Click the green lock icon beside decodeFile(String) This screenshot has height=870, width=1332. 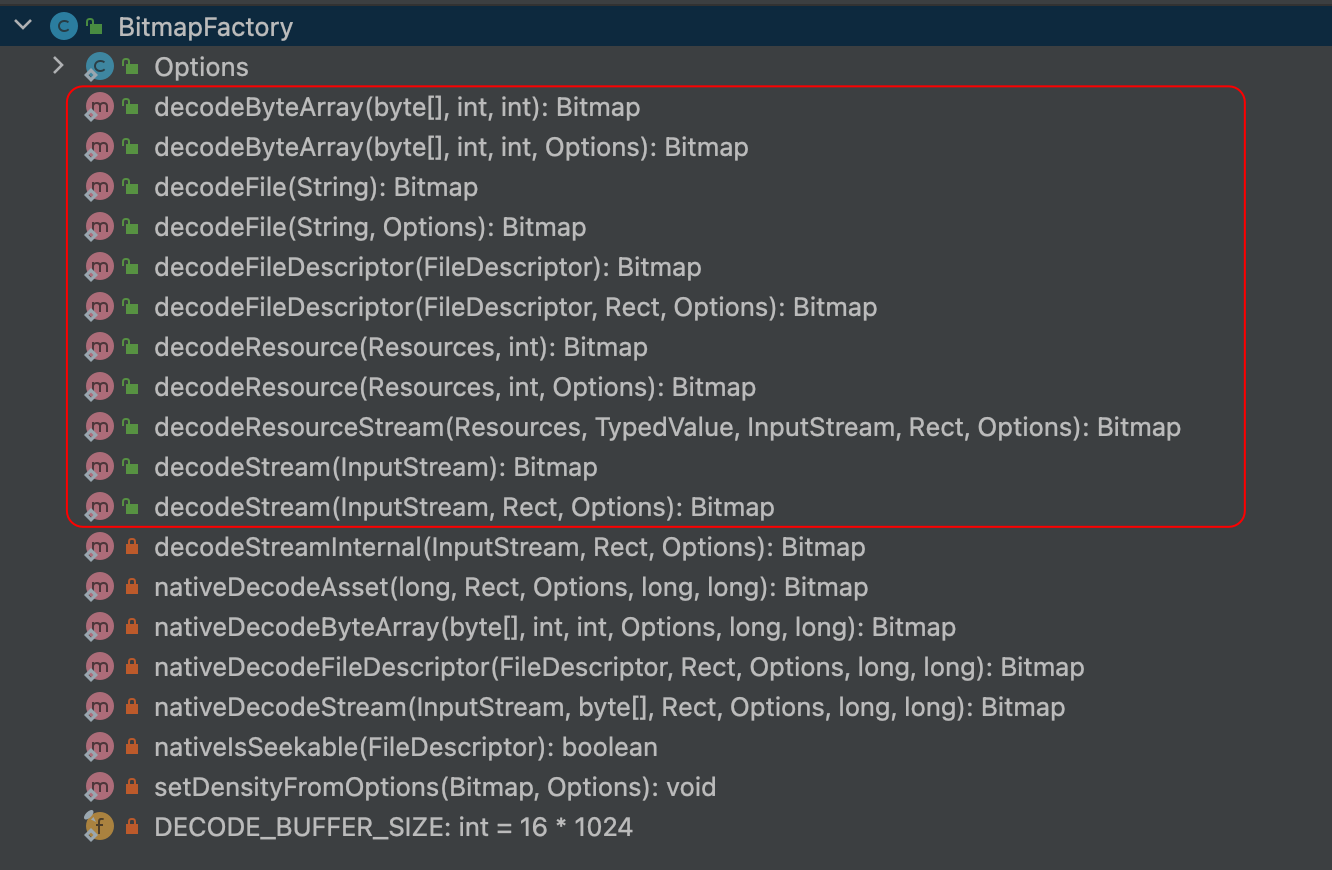[129, 186]
